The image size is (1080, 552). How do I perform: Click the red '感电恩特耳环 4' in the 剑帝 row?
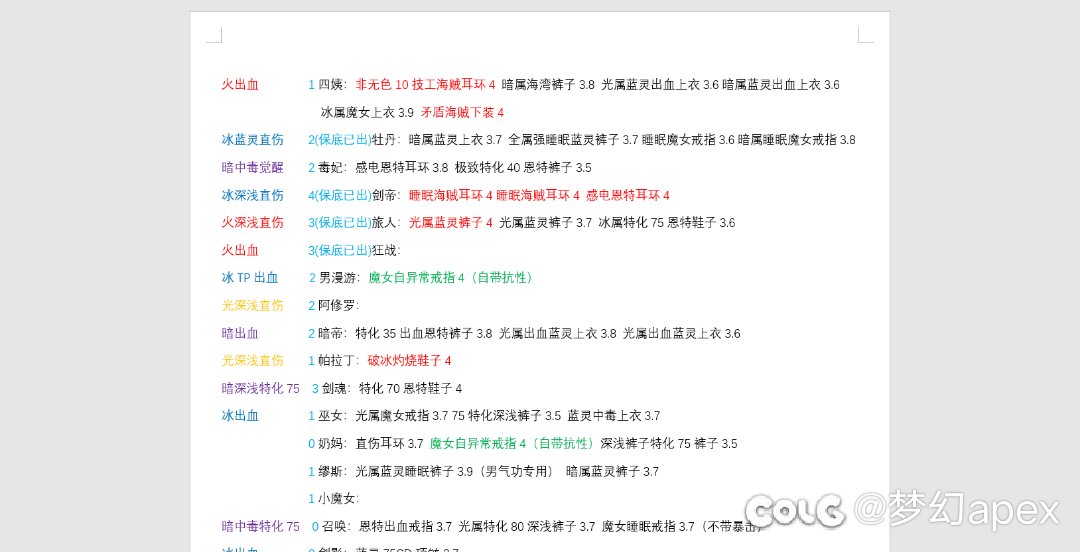coord(627,195)
